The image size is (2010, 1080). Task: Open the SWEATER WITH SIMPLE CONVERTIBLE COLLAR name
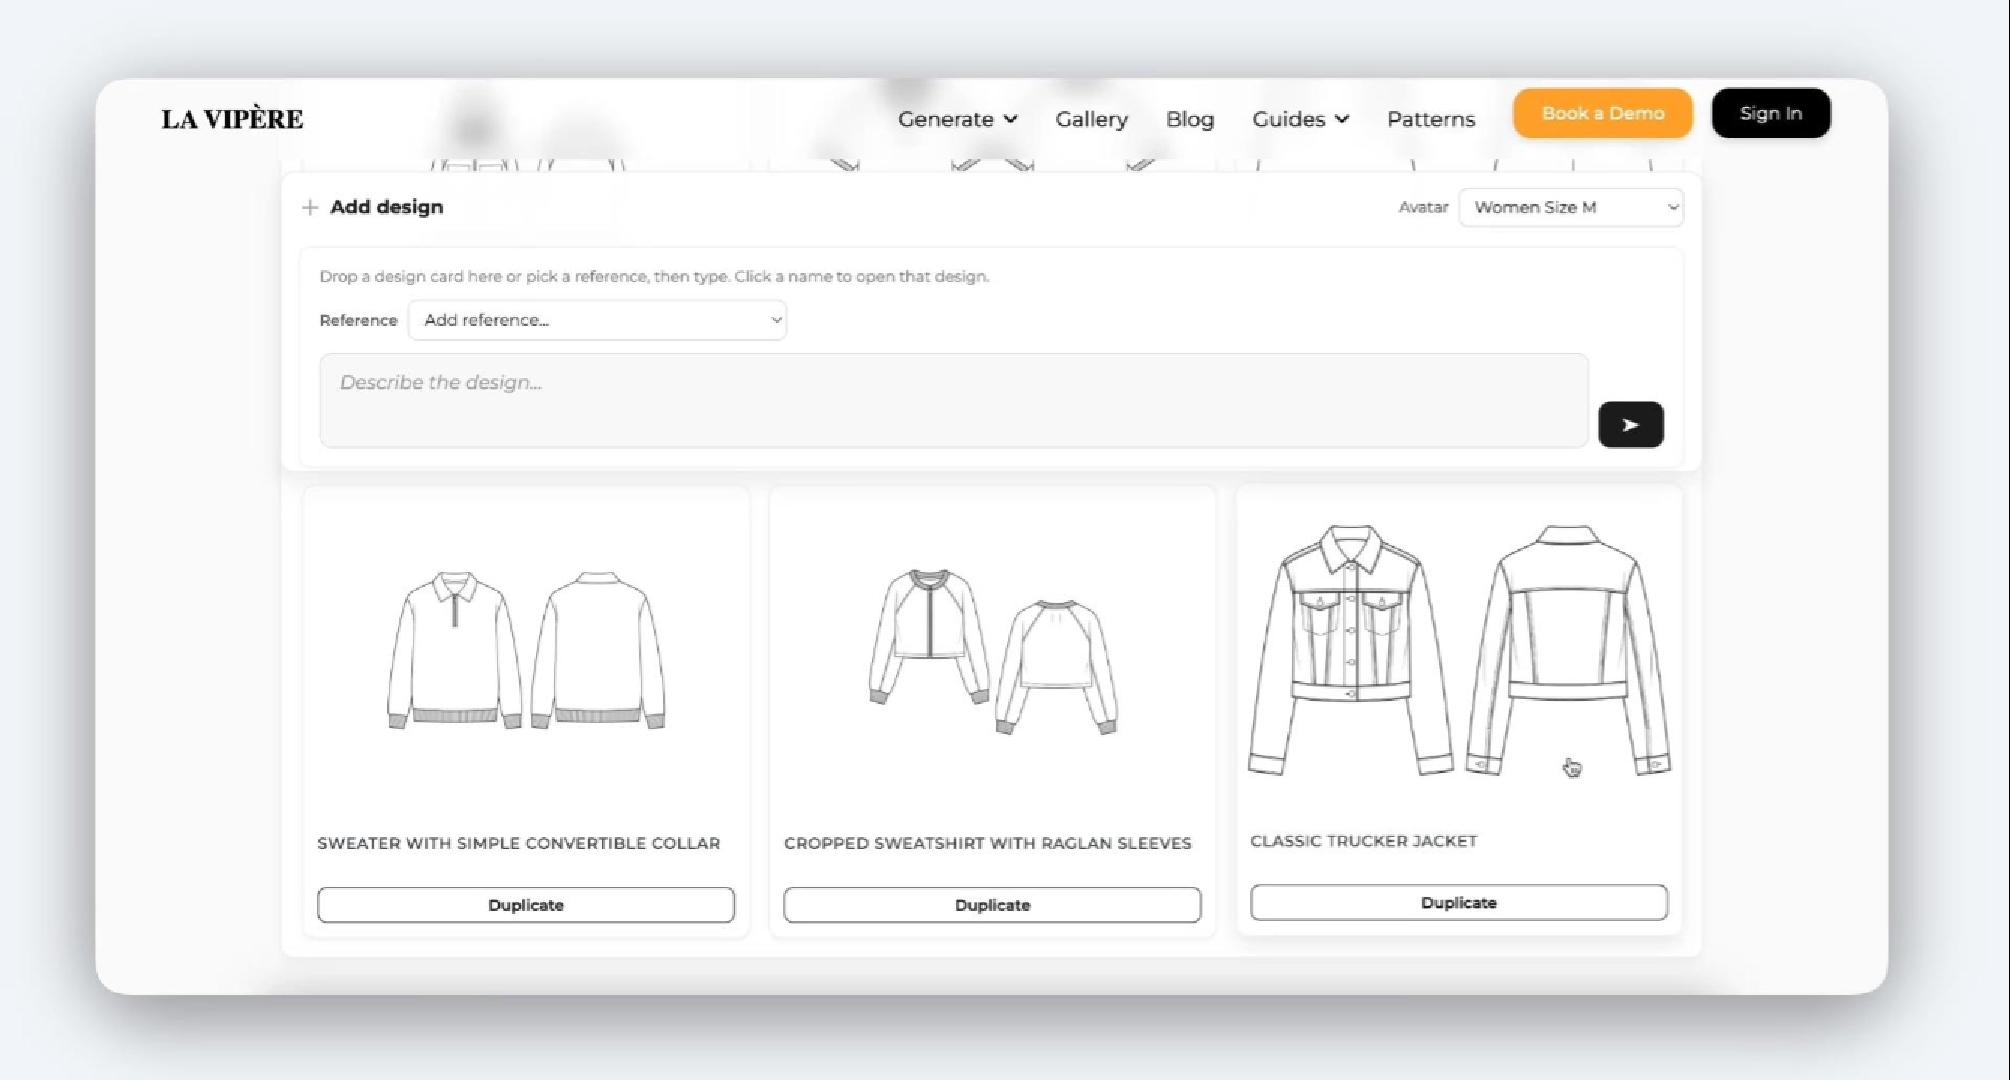click(518, 843)
